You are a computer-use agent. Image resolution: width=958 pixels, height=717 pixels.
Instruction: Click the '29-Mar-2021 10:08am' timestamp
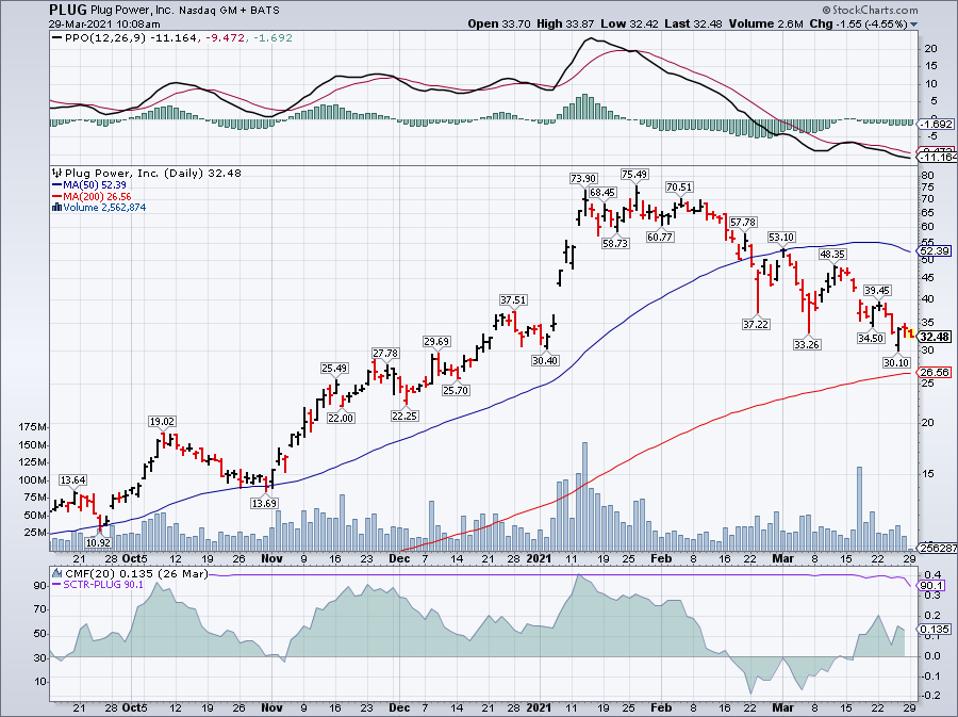[x=105, y=24]
